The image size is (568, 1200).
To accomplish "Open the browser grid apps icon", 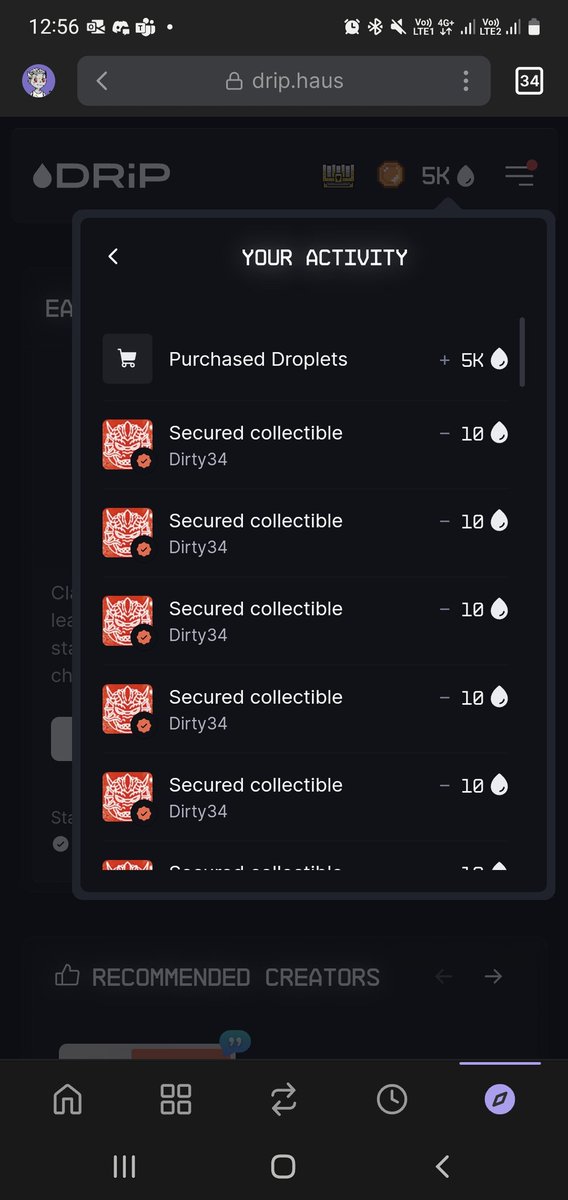I will click(x=176, y=1100).
